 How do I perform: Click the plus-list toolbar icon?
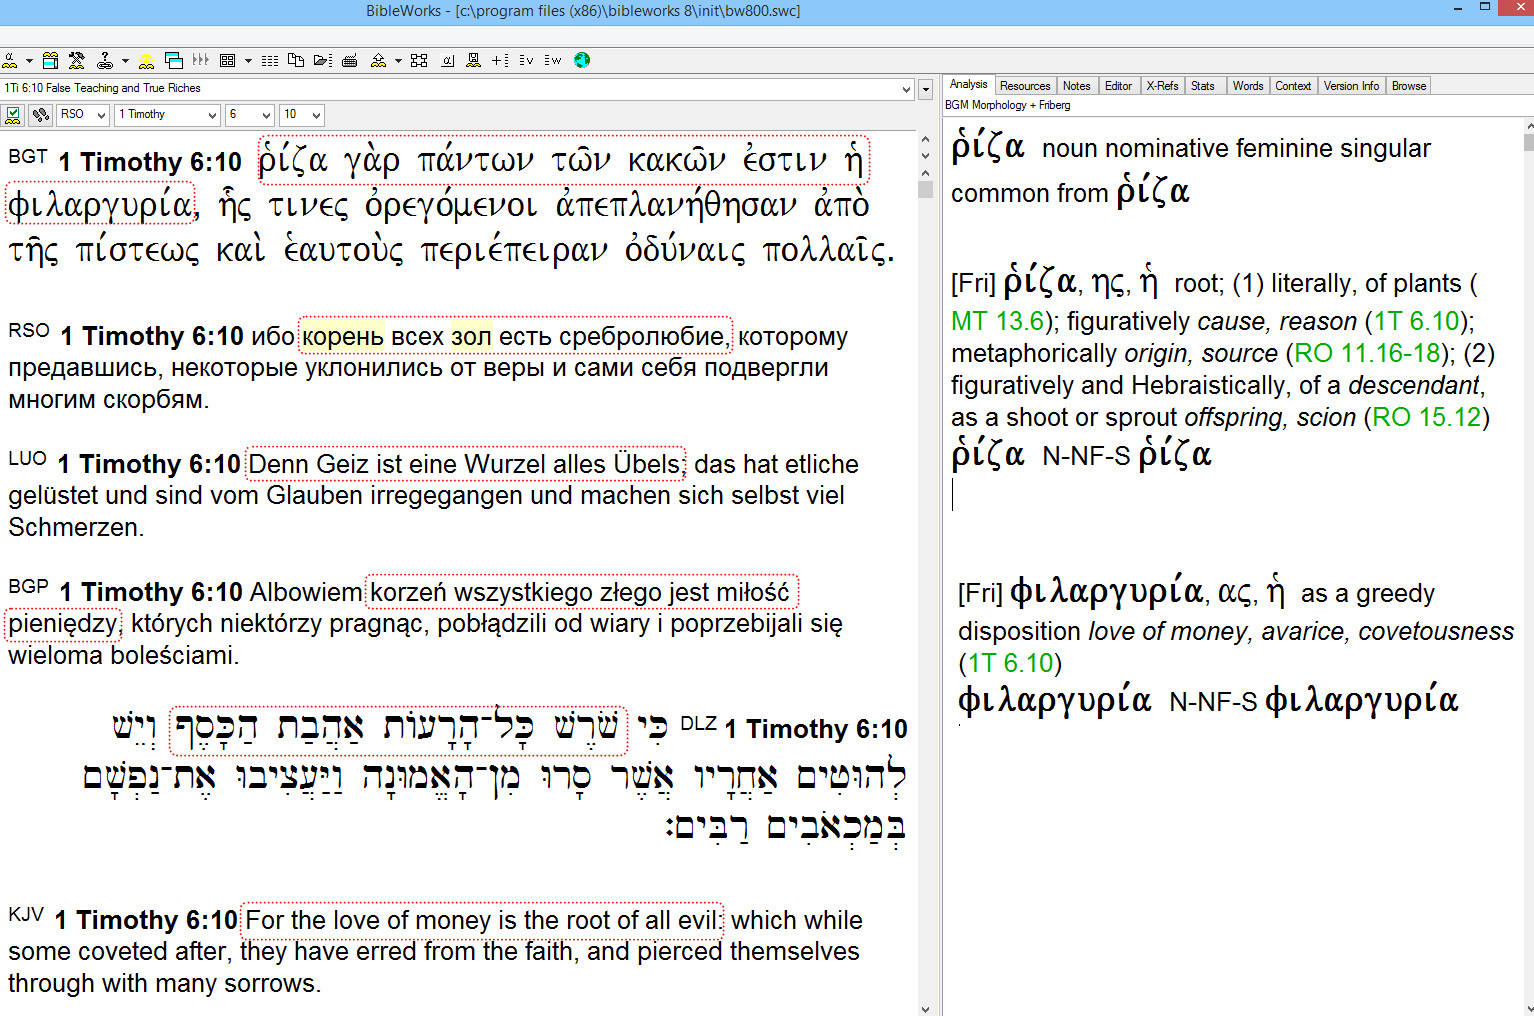tap(500, 60)
